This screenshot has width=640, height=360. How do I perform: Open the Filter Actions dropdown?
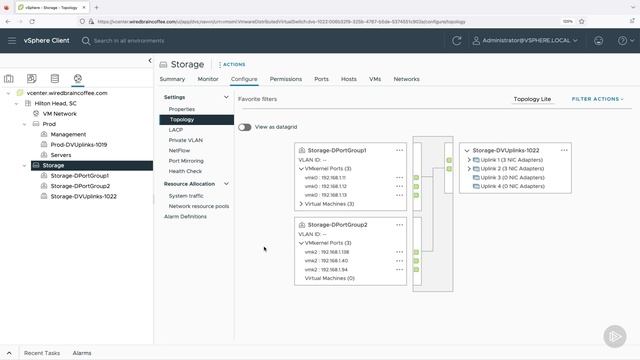tap(598, 99)
